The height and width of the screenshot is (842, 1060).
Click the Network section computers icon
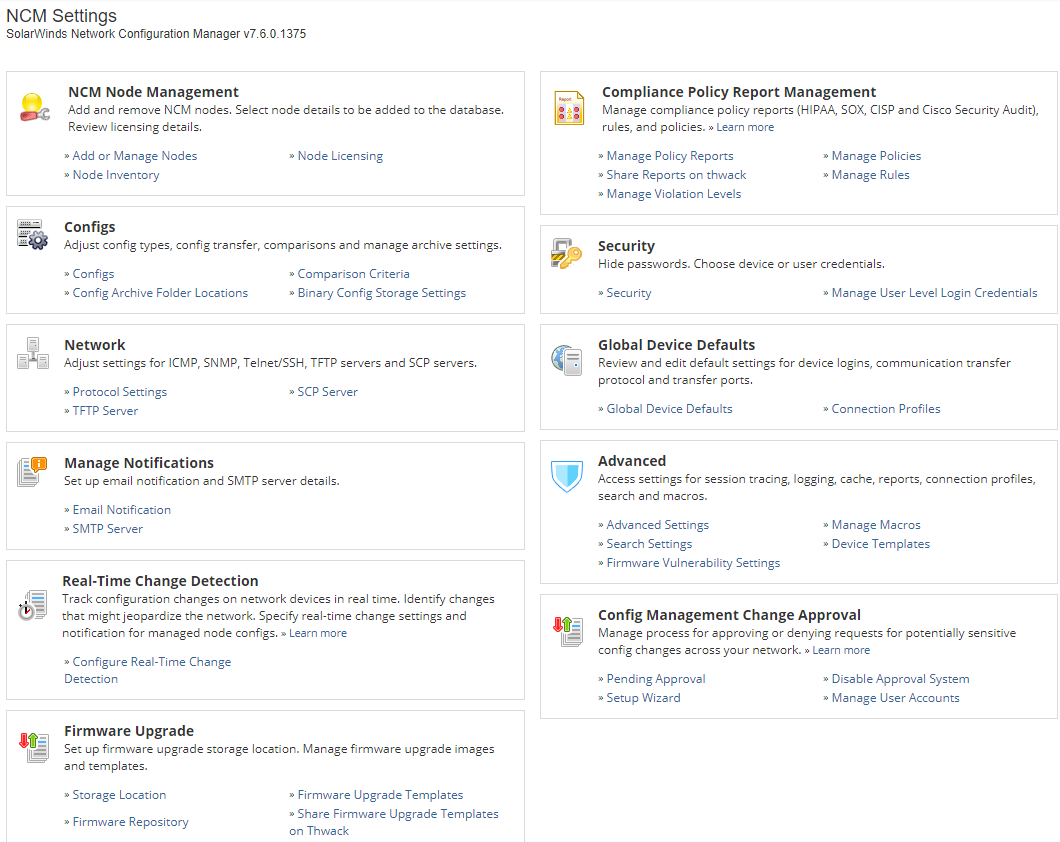(x=32, y=353)
